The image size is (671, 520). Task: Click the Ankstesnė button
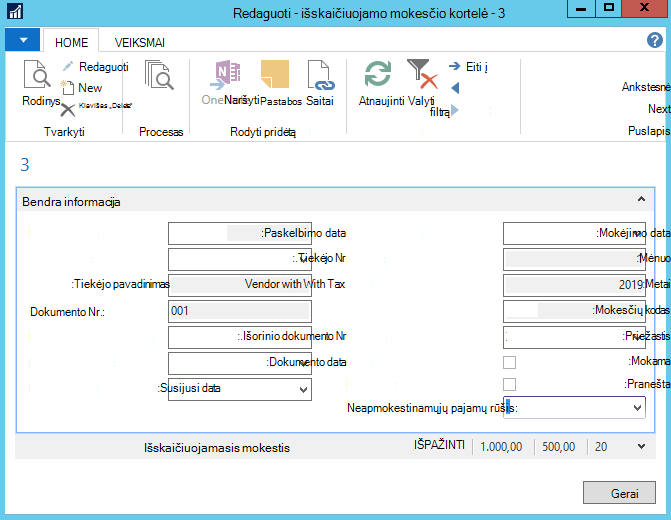pos(646,87)
